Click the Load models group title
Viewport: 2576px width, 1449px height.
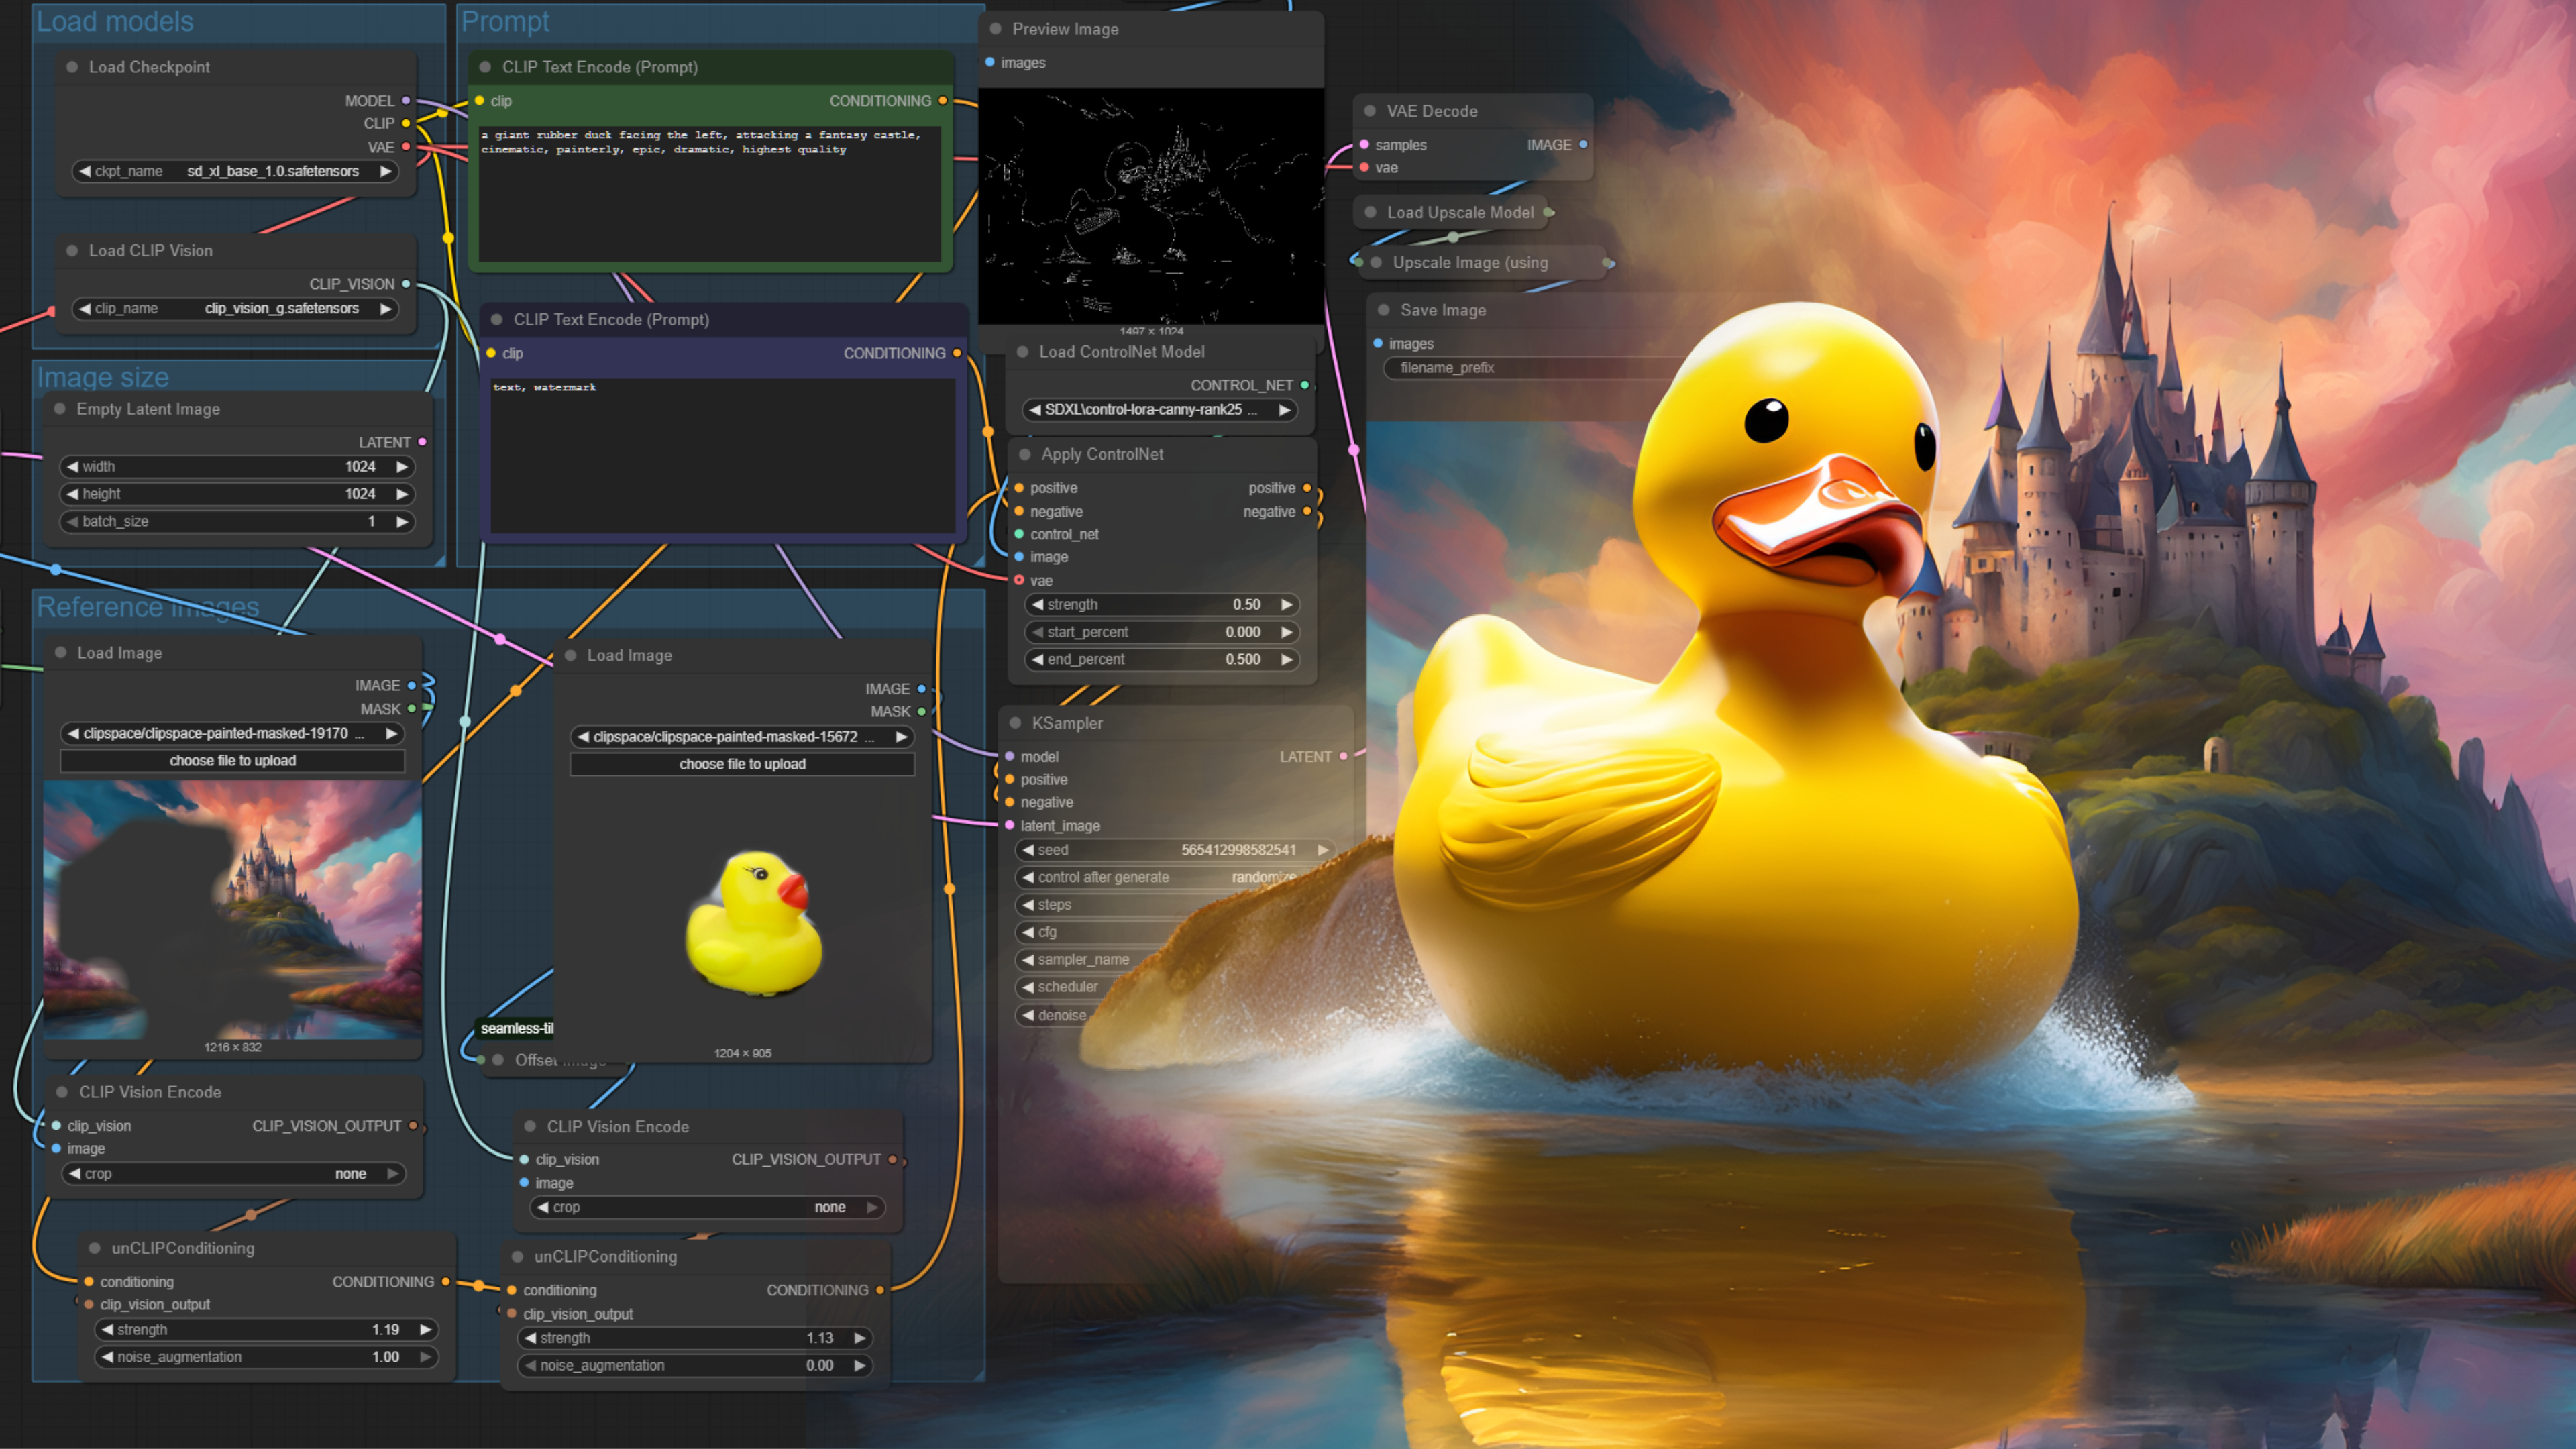pos(115,22)
